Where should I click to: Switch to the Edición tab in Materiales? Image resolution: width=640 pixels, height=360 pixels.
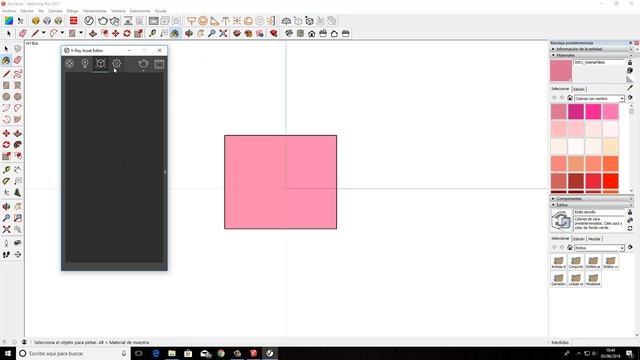579,89
